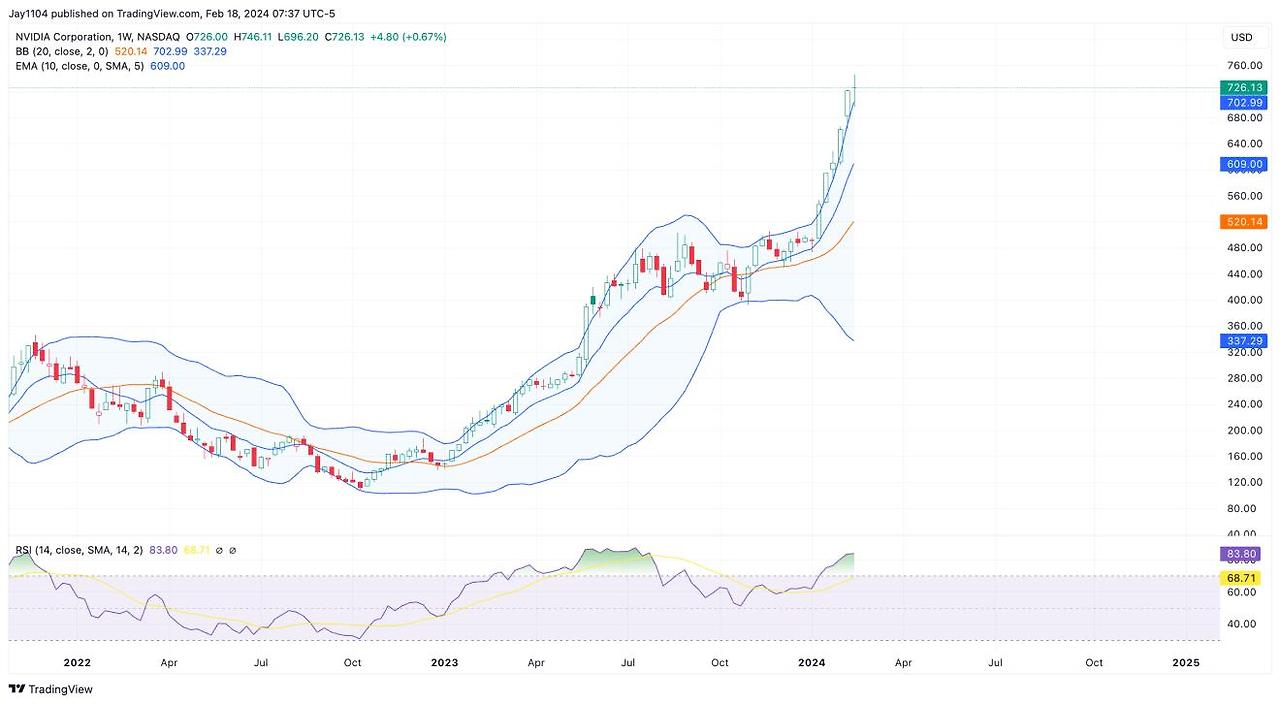Click the 240.00 price axis label
The image size is (1280, 704).
pos(1244,404)
